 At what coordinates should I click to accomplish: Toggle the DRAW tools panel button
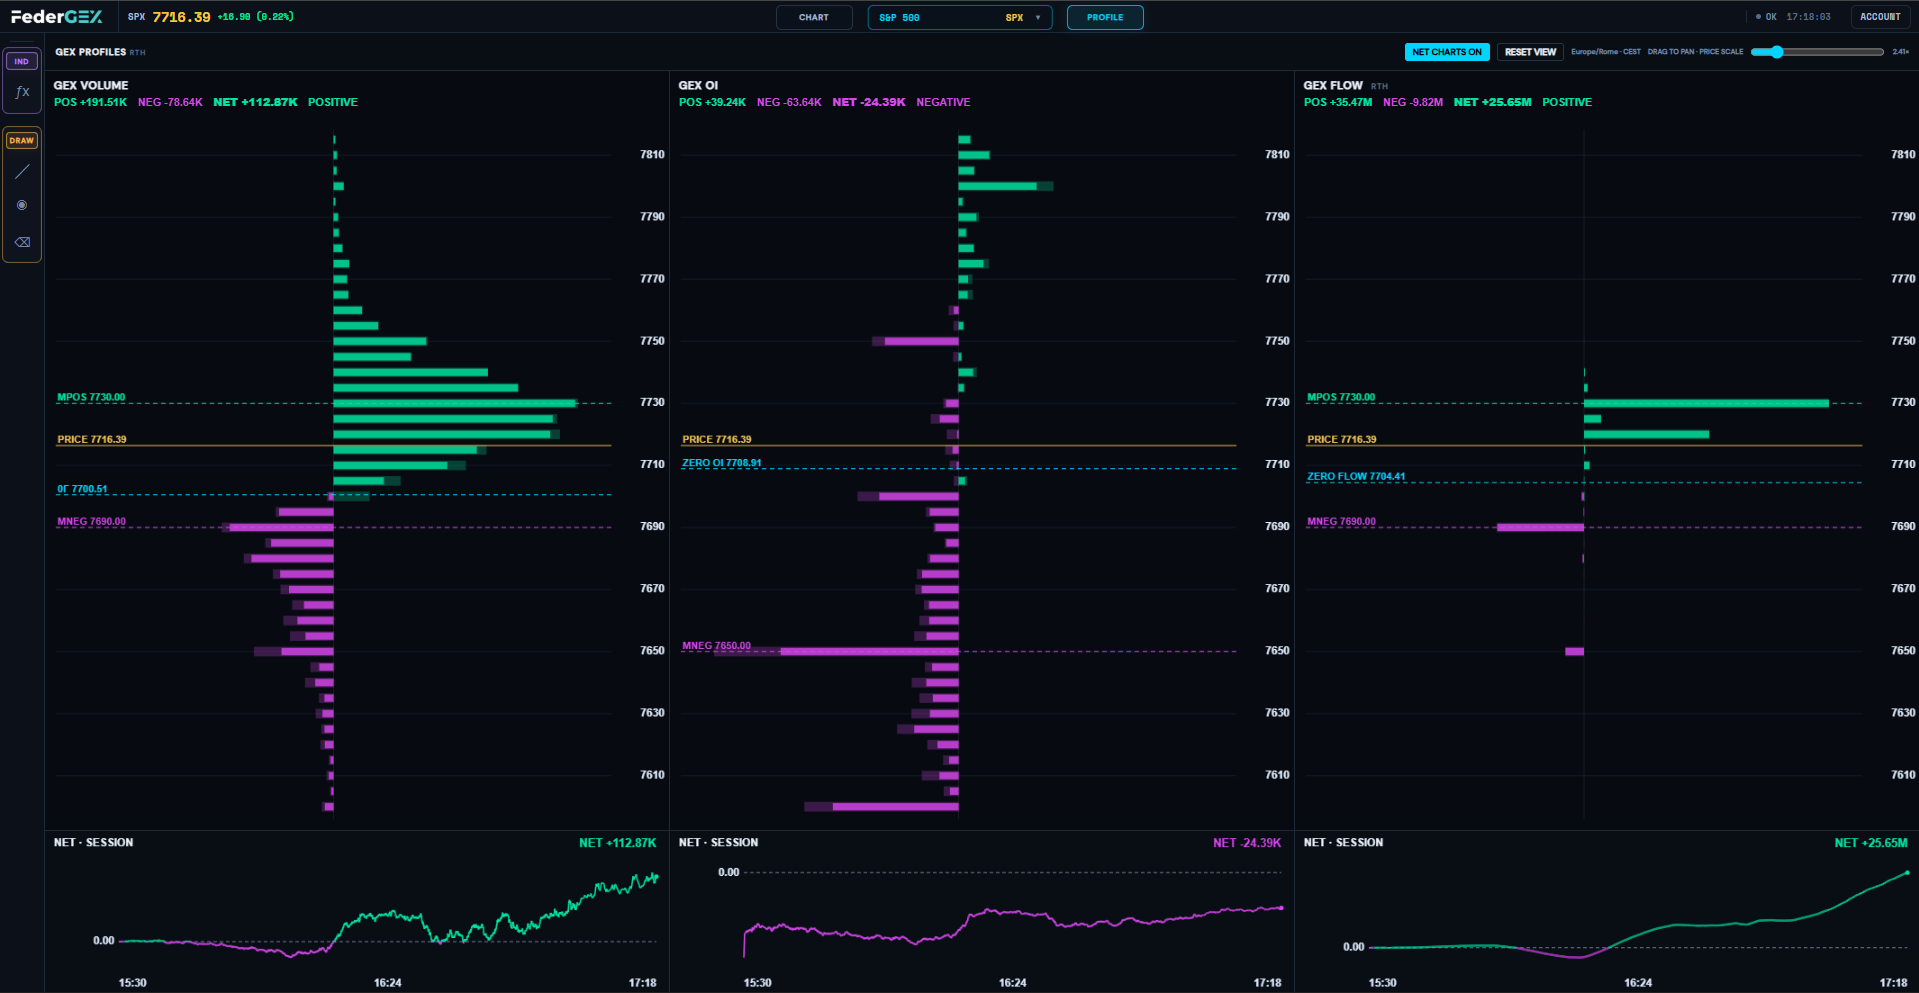(x=22, y=140)
